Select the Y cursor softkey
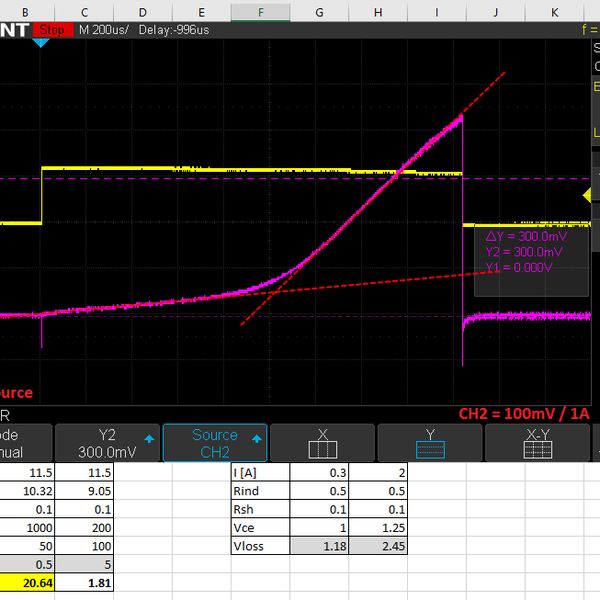Screen dimensions: 600x600 coord(430,443)
